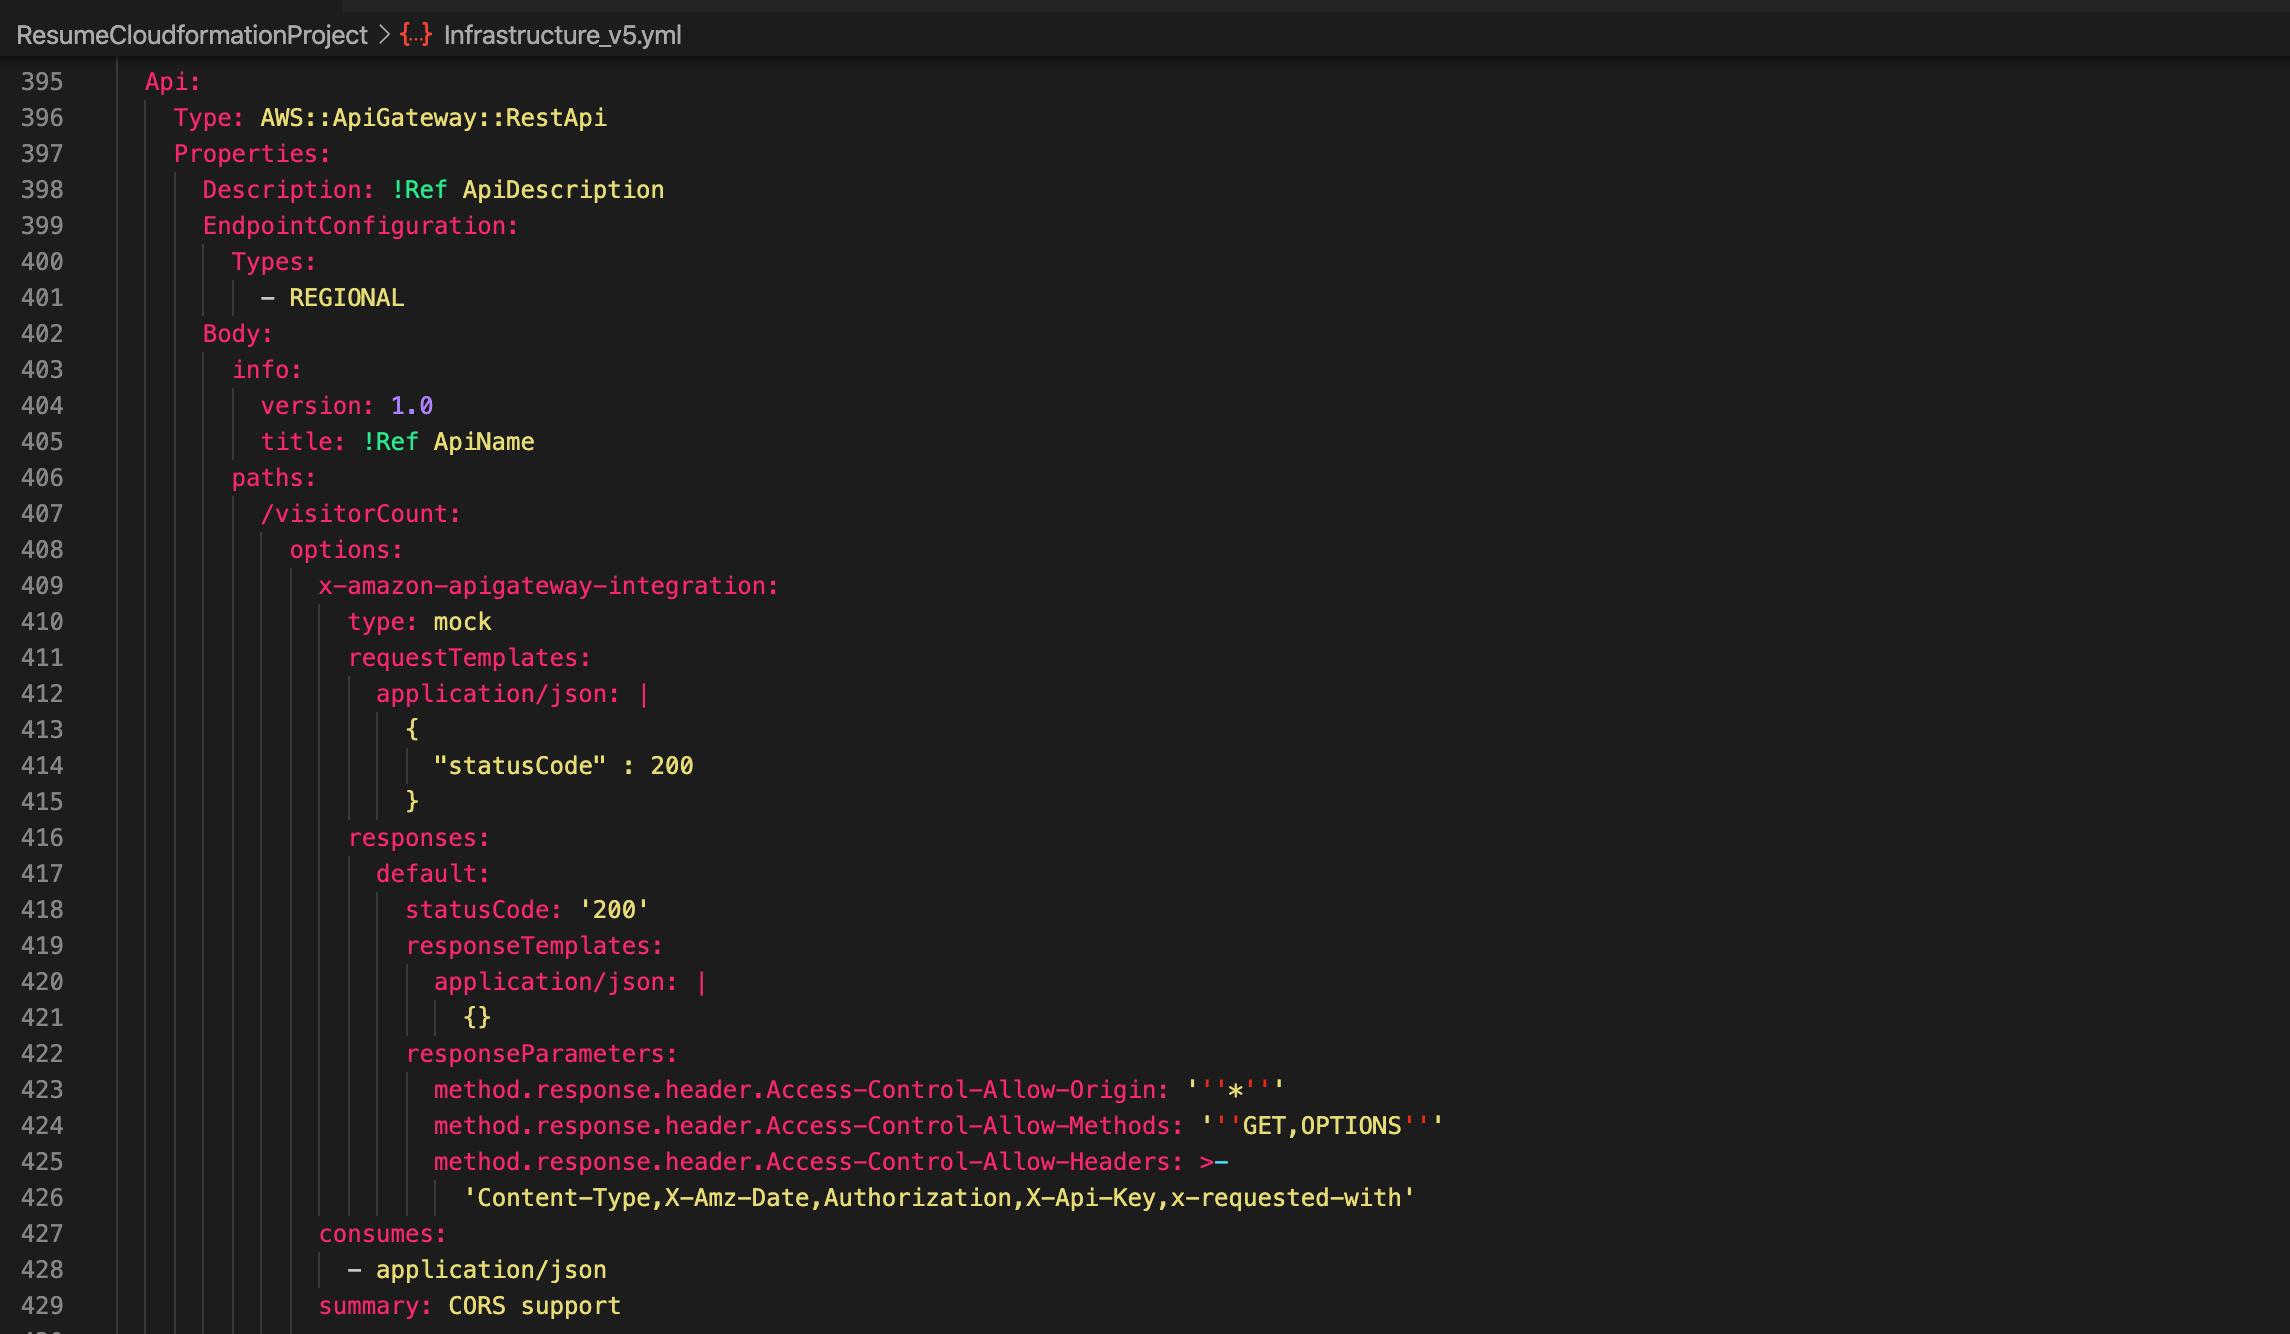
Task: Click 'AWS::ApiGateway::RestApi' type value
Action: pos(433,118)
